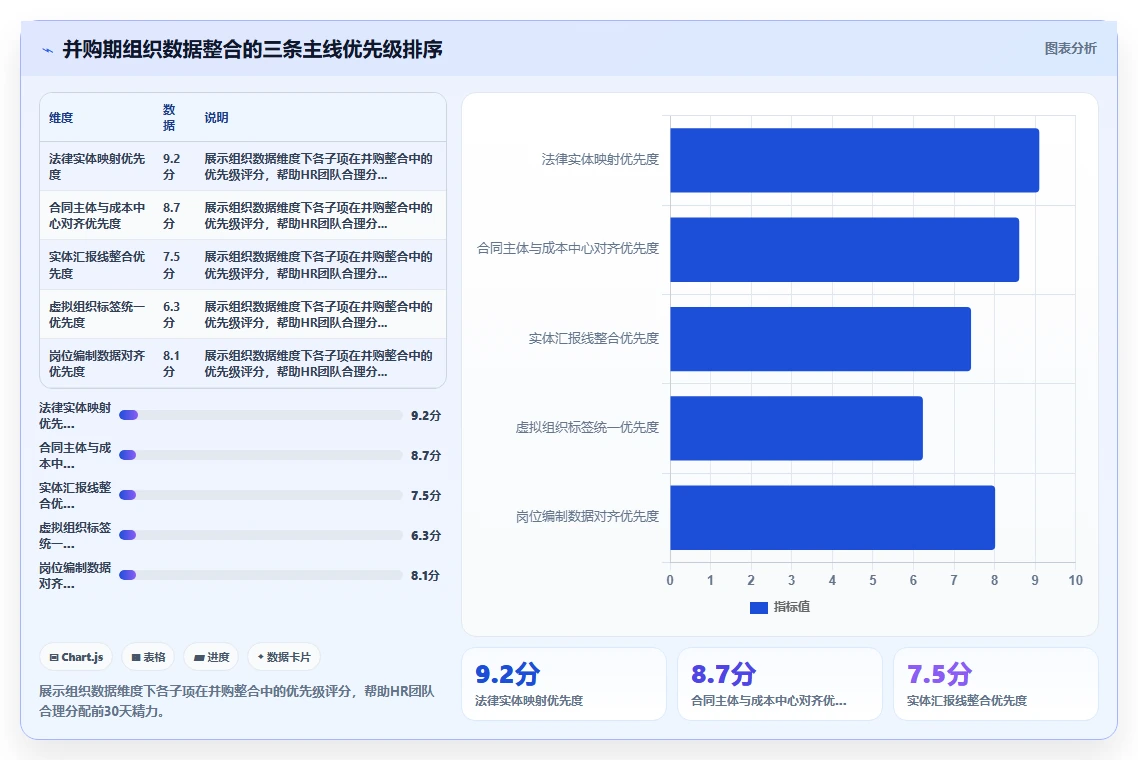This screenshot has width=1138, height=760.
Task: Click table cell 岗位编制数据对齐优先度
Action: (x=97, y=364)
